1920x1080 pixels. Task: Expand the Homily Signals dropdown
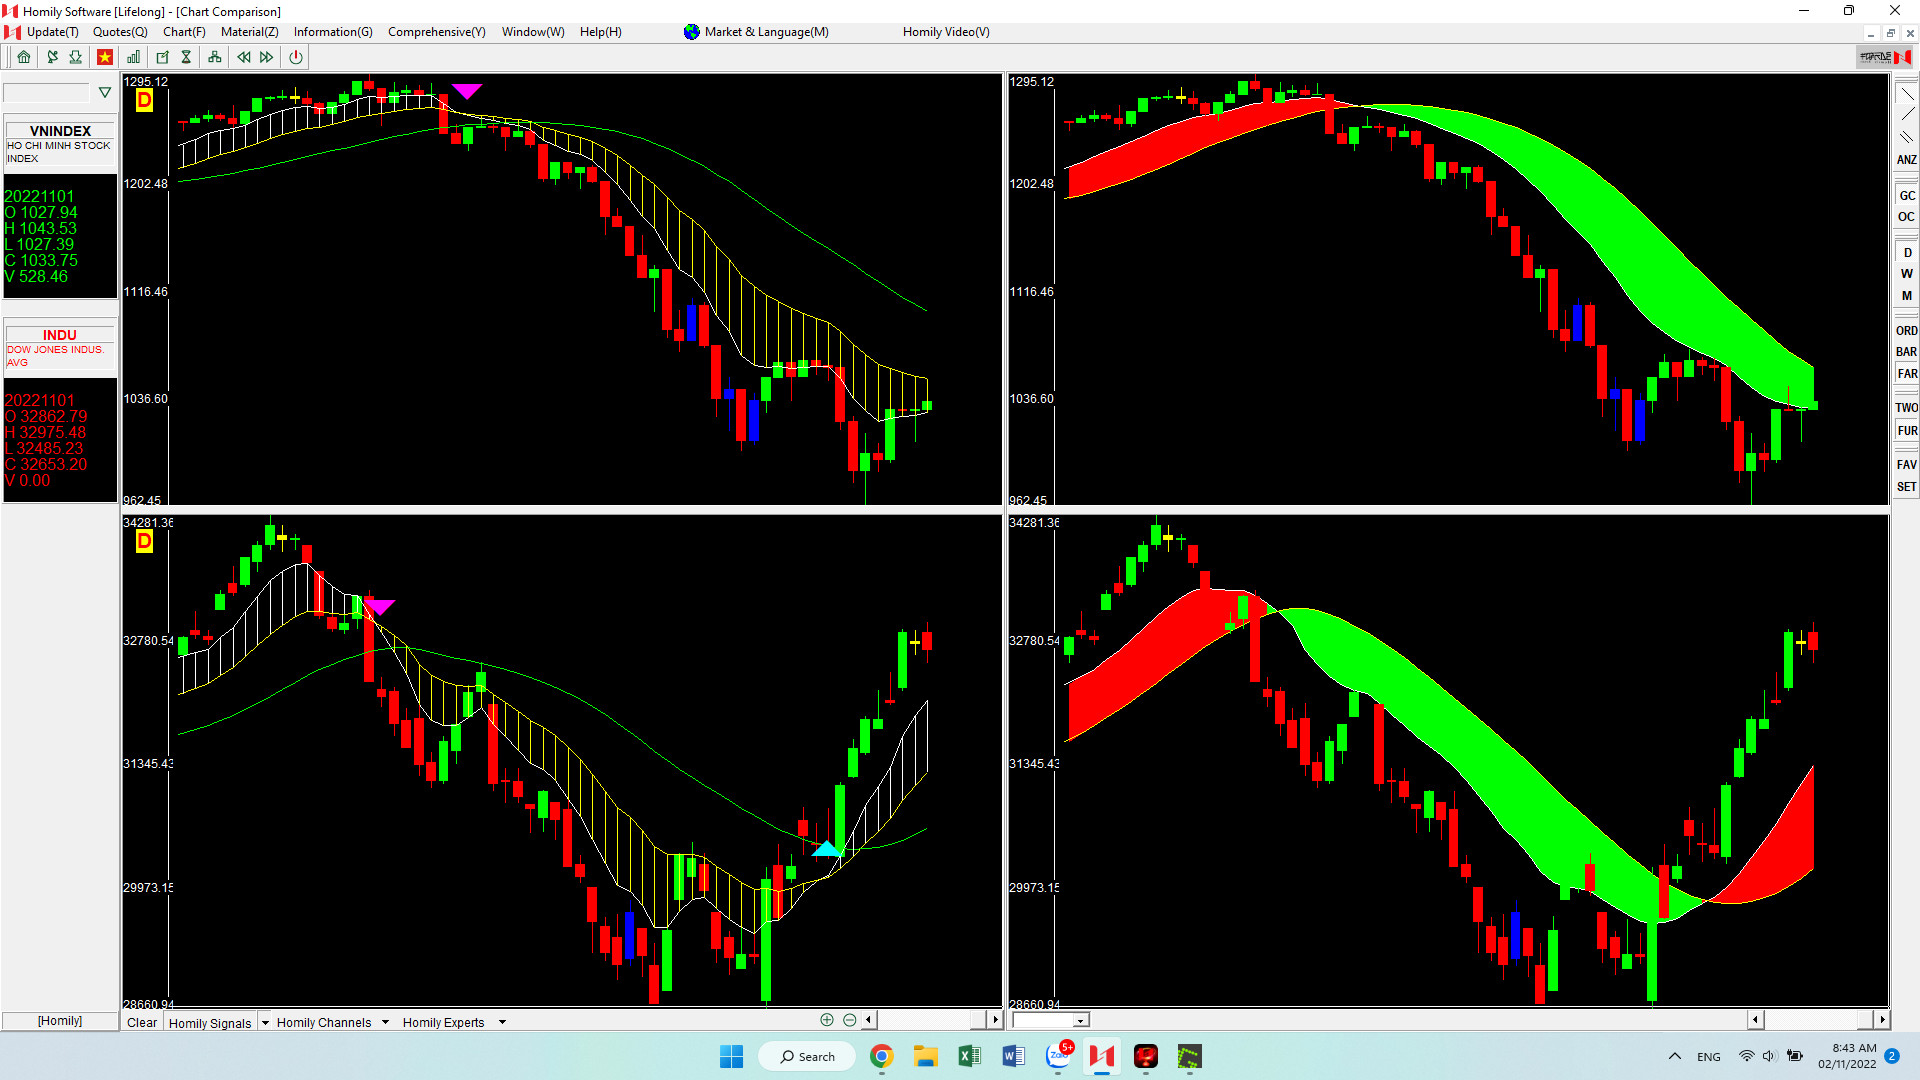(265, 1022)
